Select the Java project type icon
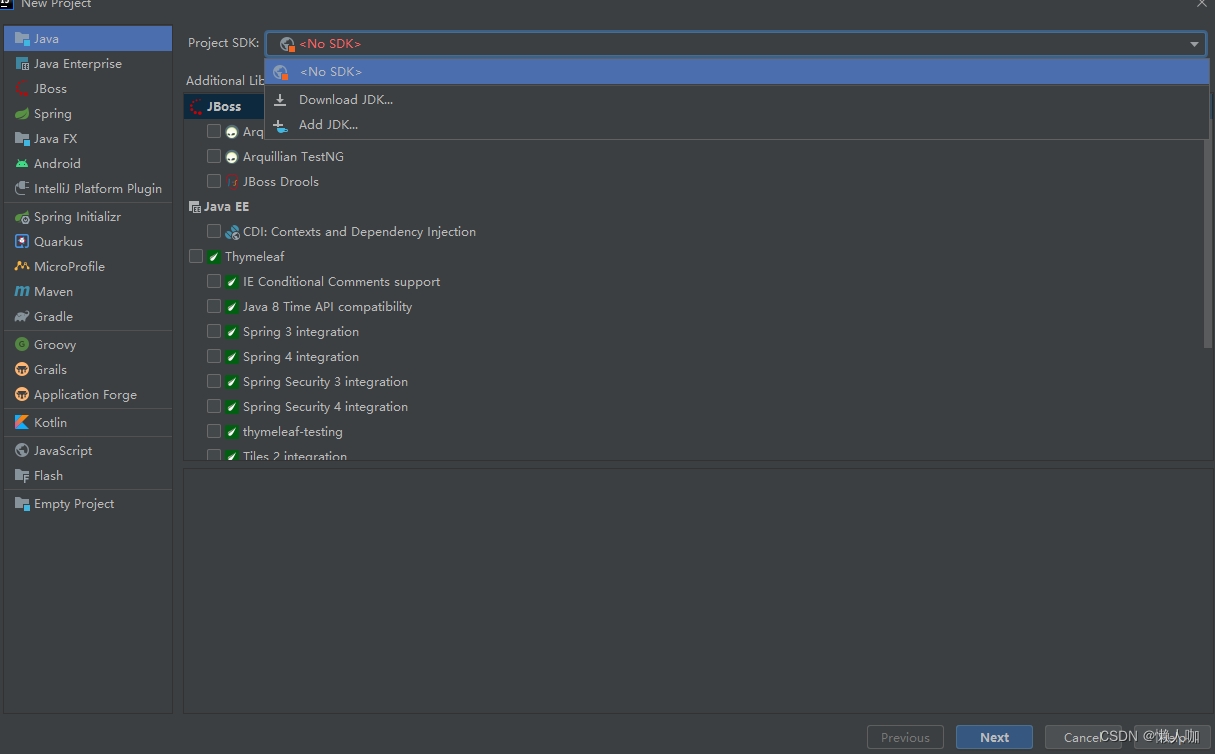 pyautogui.click(x=22, y=39)
